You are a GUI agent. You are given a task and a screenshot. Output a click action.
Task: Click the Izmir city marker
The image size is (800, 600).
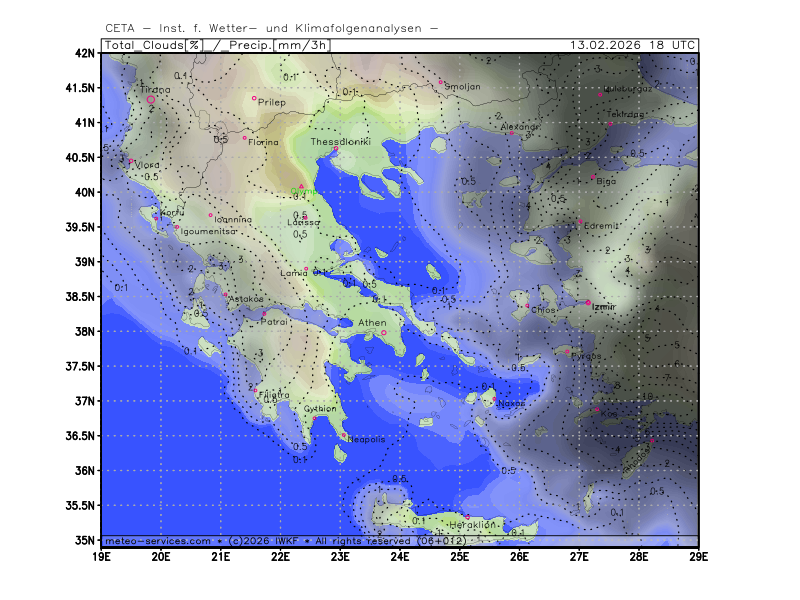point(588,302)
